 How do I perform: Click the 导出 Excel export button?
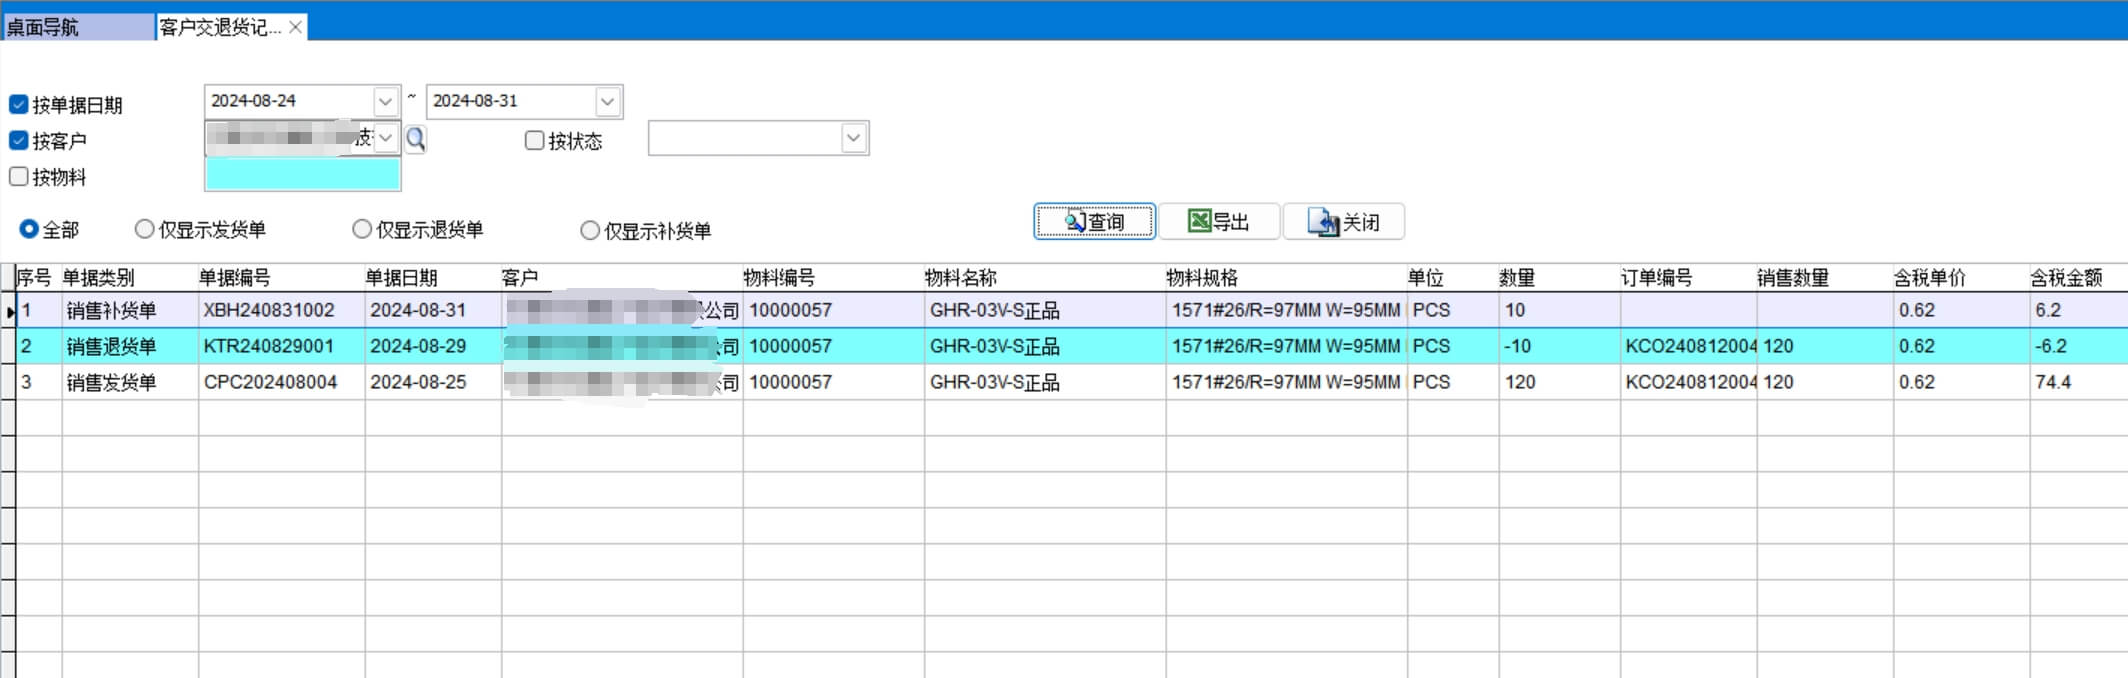click(1218, 222)
